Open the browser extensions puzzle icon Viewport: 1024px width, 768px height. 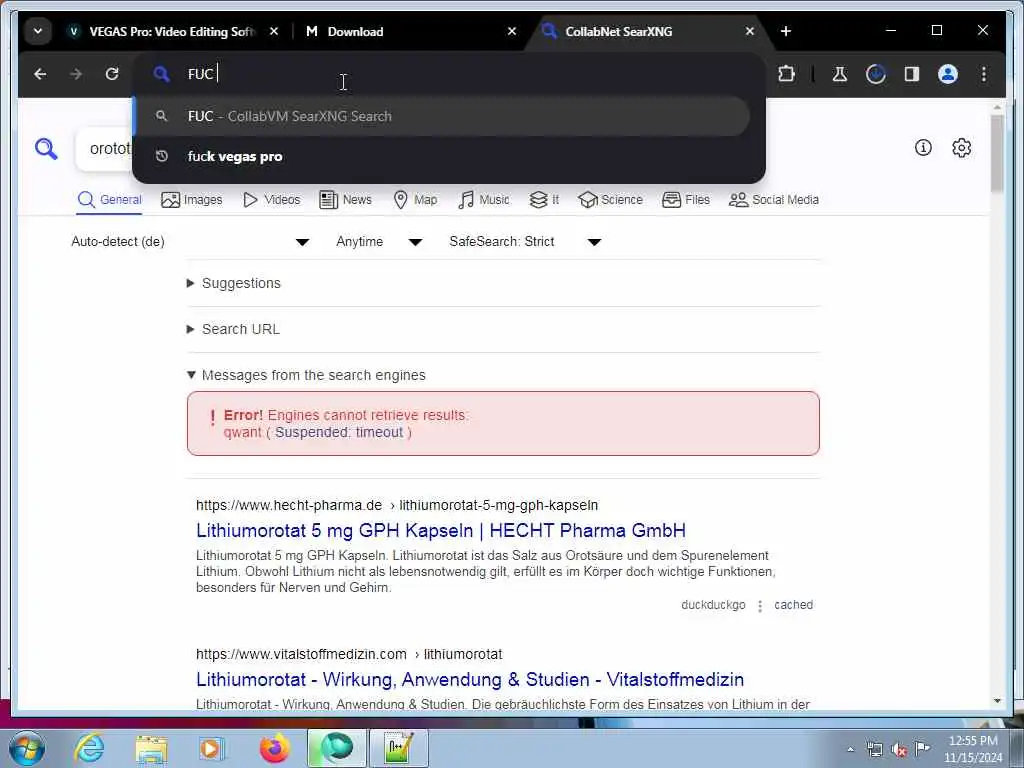pos(786,74)
